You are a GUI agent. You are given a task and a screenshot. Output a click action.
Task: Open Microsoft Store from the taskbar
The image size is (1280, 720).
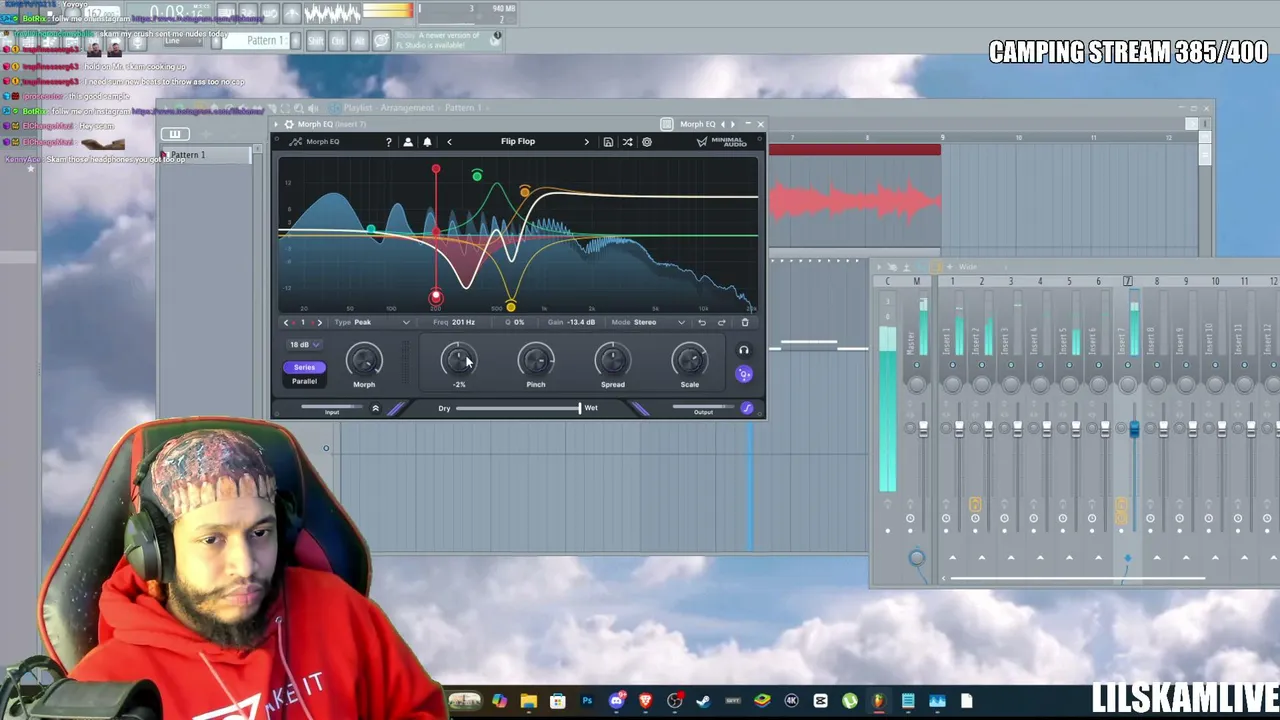point(558,701)
